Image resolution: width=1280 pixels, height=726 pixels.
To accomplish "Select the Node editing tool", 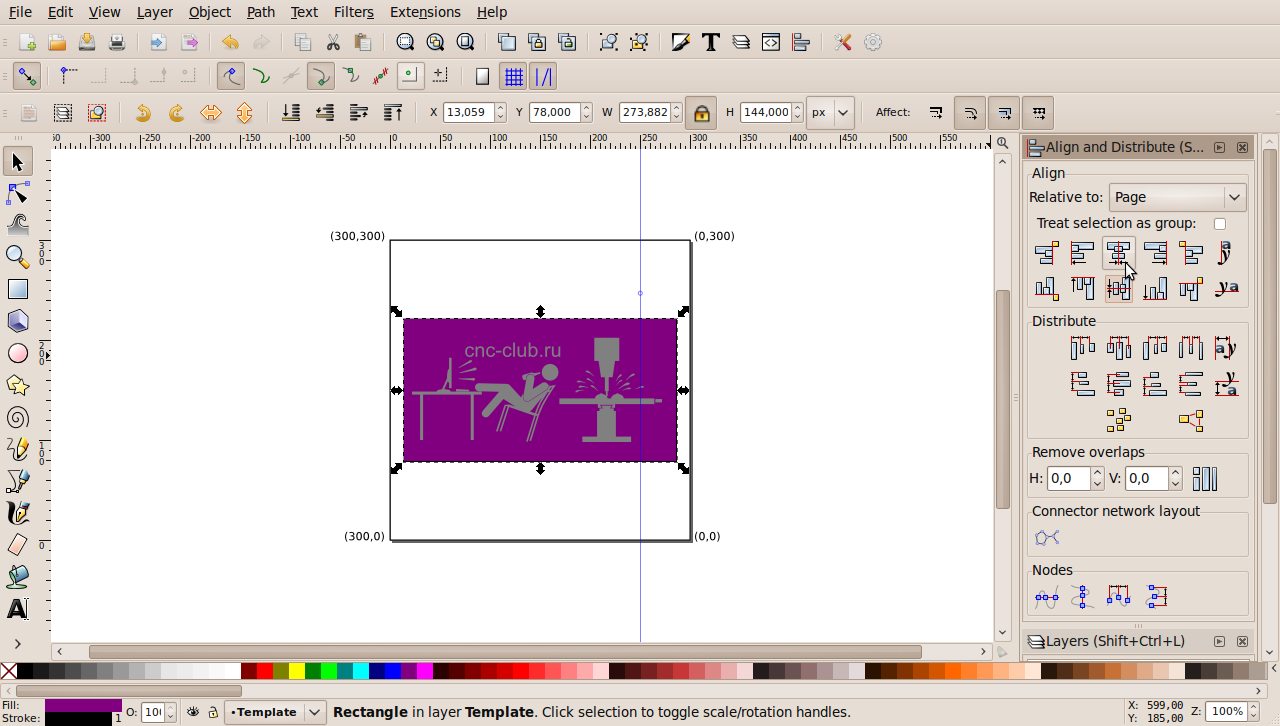I will (17, 193).
